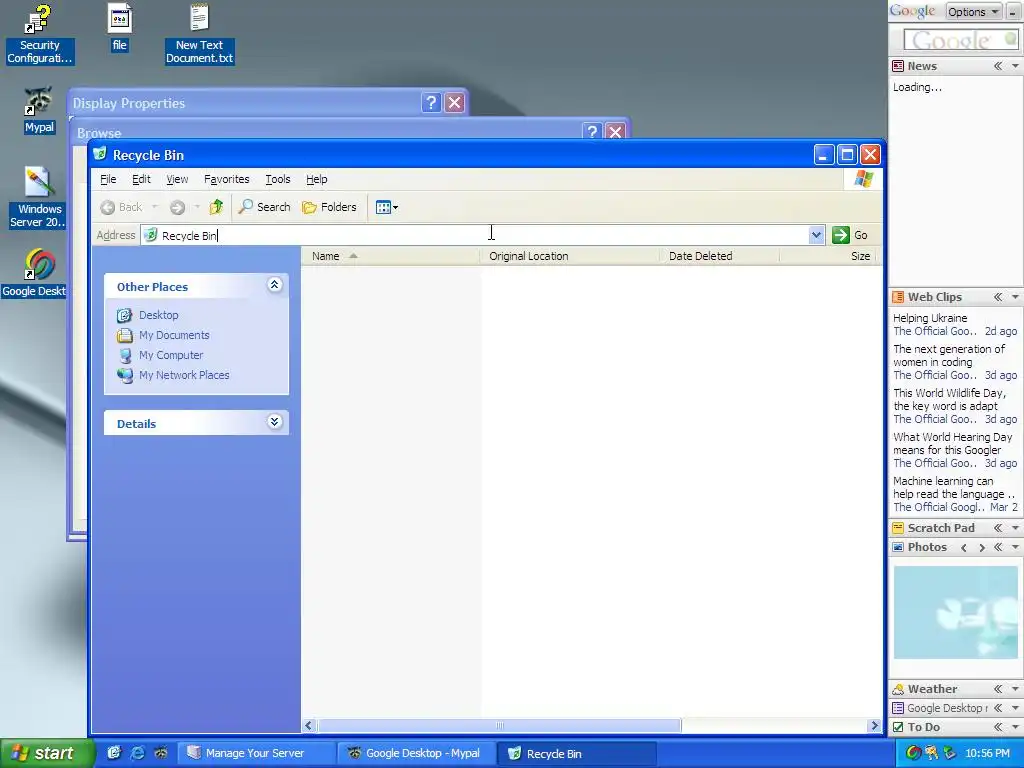Sort by Date Deleted column
Screen dimensions: 1024x768
pyautogui.click(x=720, y=256)
